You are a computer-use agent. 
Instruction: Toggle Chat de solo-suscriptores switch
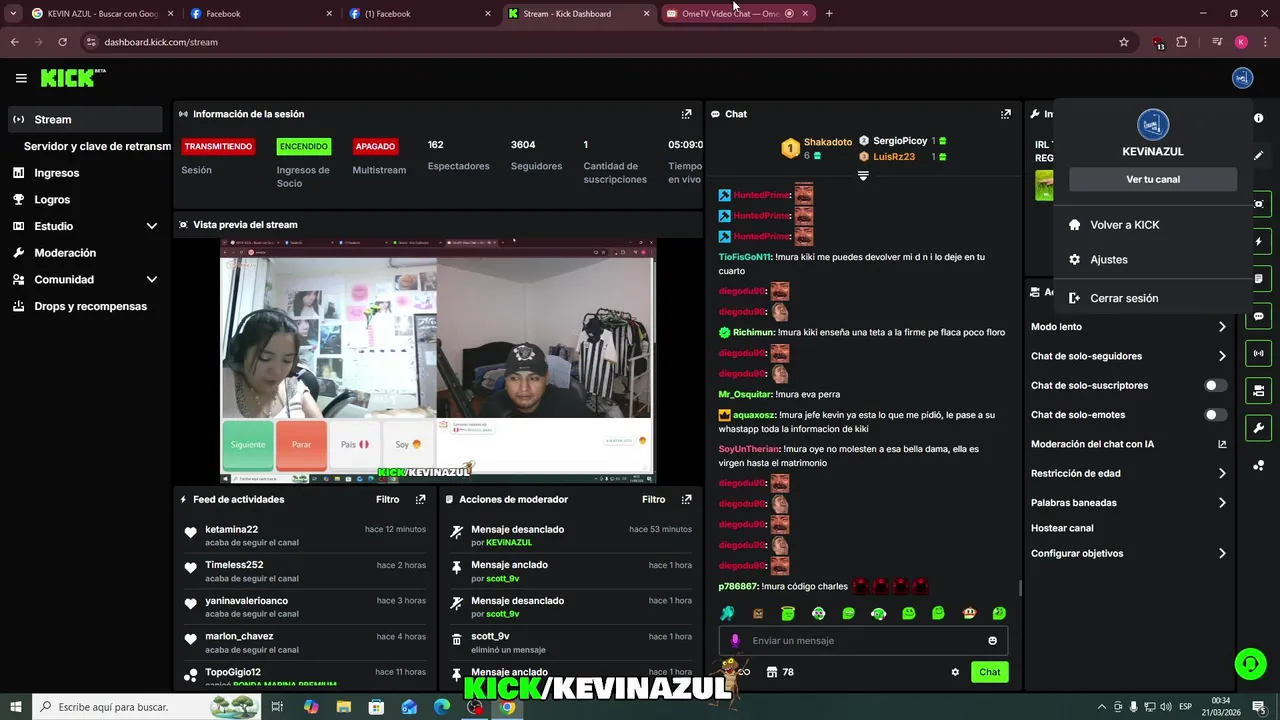pos(1215,385)
